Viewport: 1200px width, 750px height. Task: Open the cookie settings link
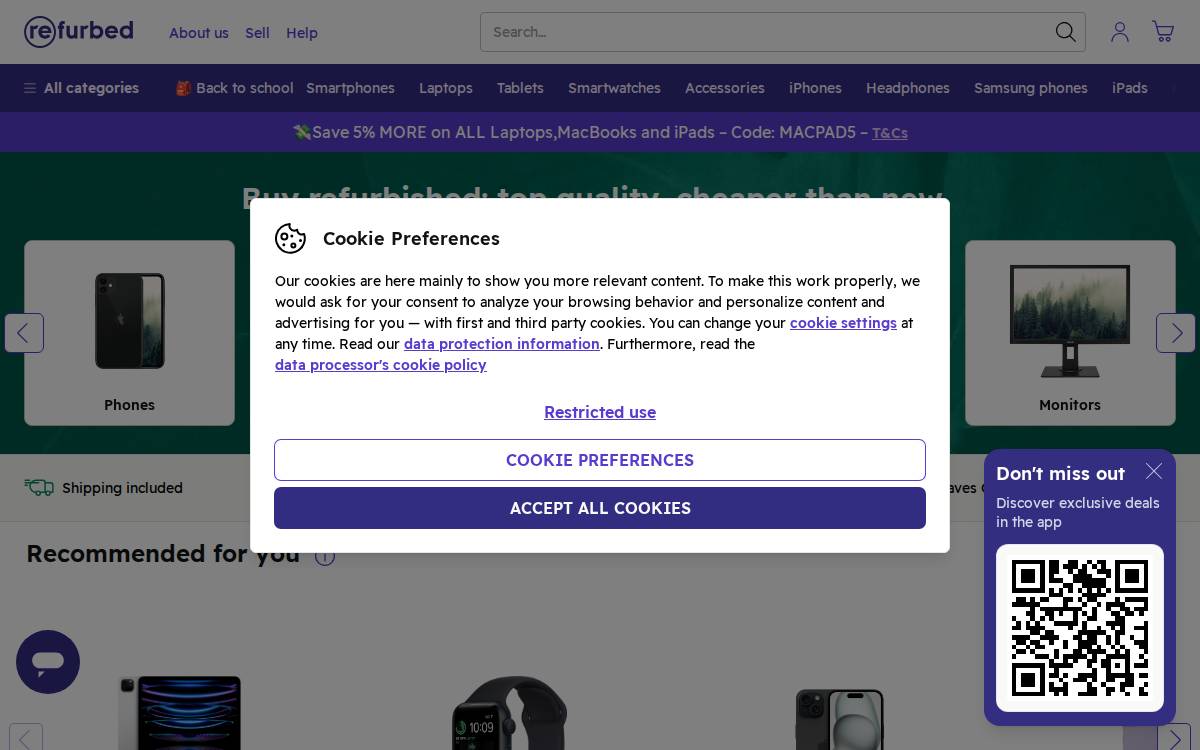click(x=843, y=323)
